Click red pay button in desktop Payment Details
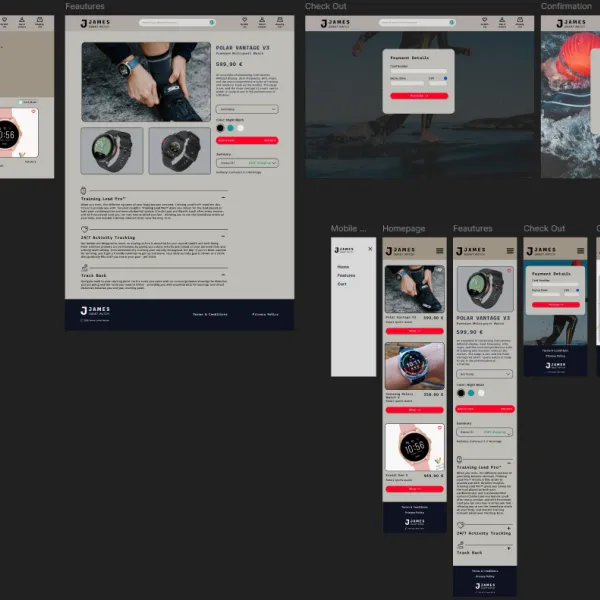The image size is (600, 600). (x=419, y=96)
